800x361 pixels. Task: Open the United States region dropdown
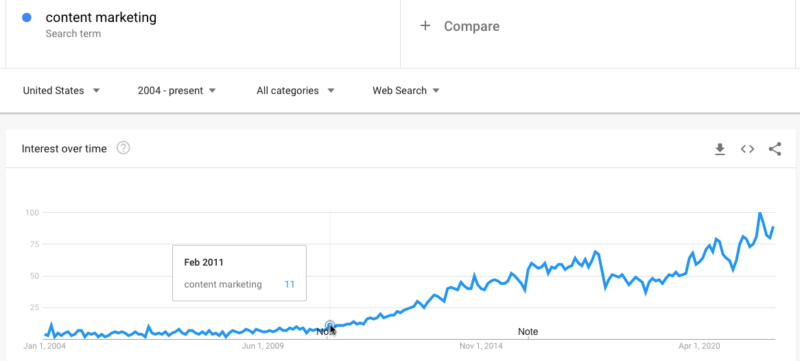point(62,91)
